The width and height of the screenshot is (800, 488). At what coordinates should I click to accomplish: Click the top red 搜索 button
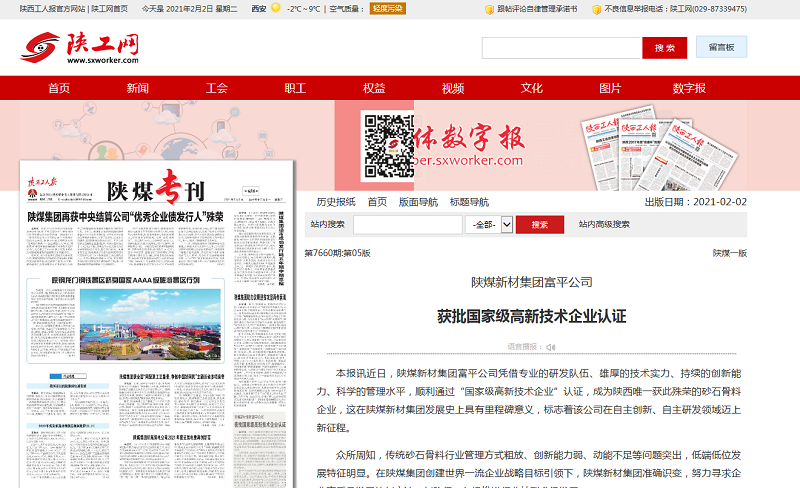coord(664,48)
